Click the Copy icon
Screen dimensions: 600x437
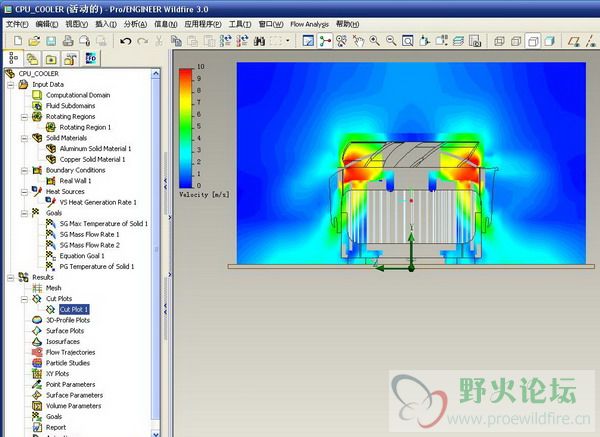pos(176,41)
